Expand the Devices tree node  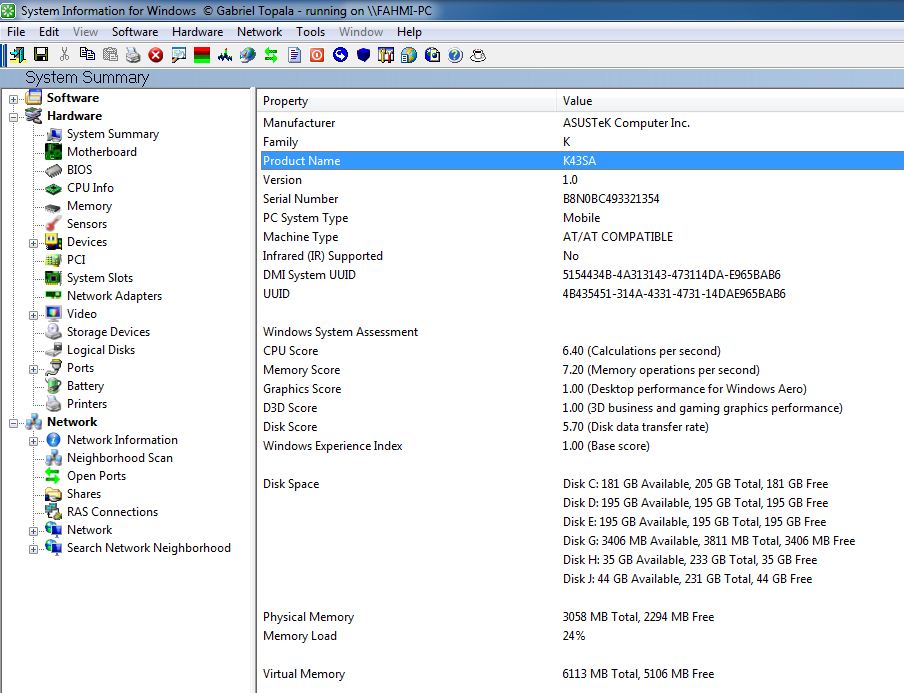(33, 243)
